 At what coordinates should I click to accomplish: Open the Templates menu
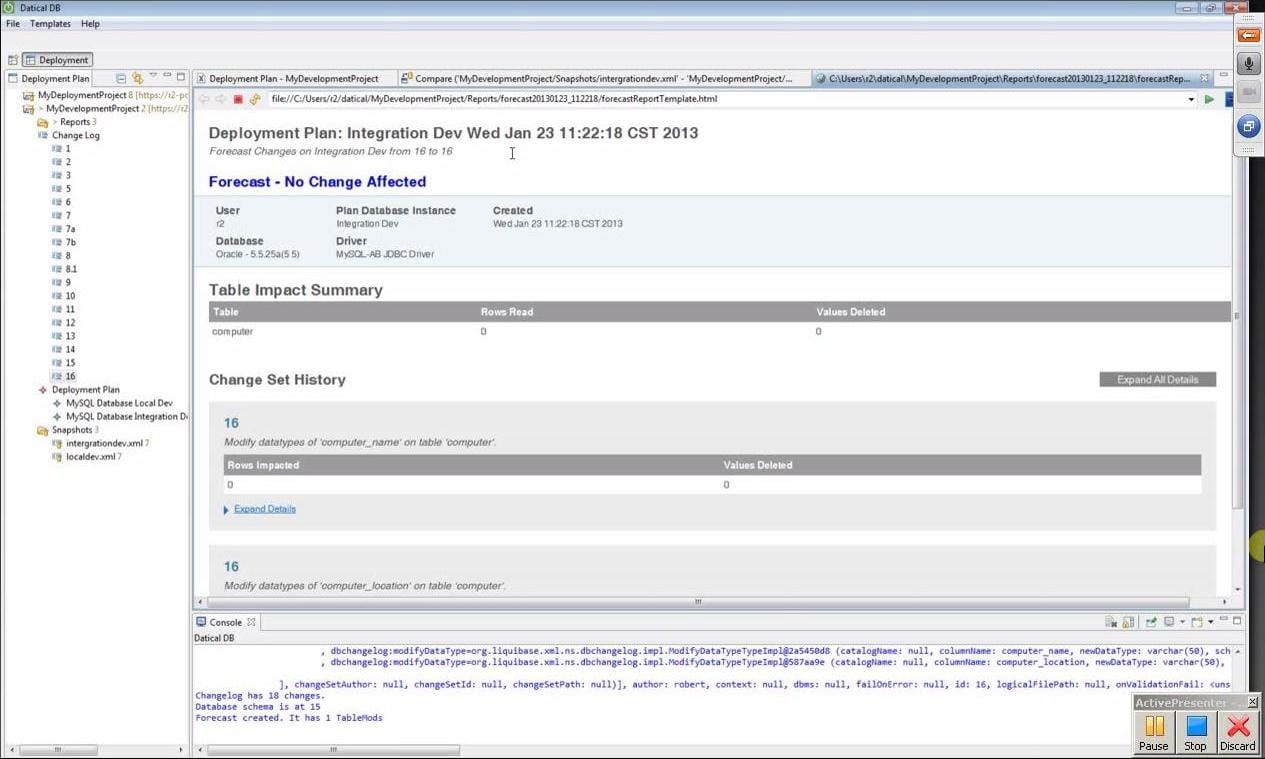click(x=50, y=23)
